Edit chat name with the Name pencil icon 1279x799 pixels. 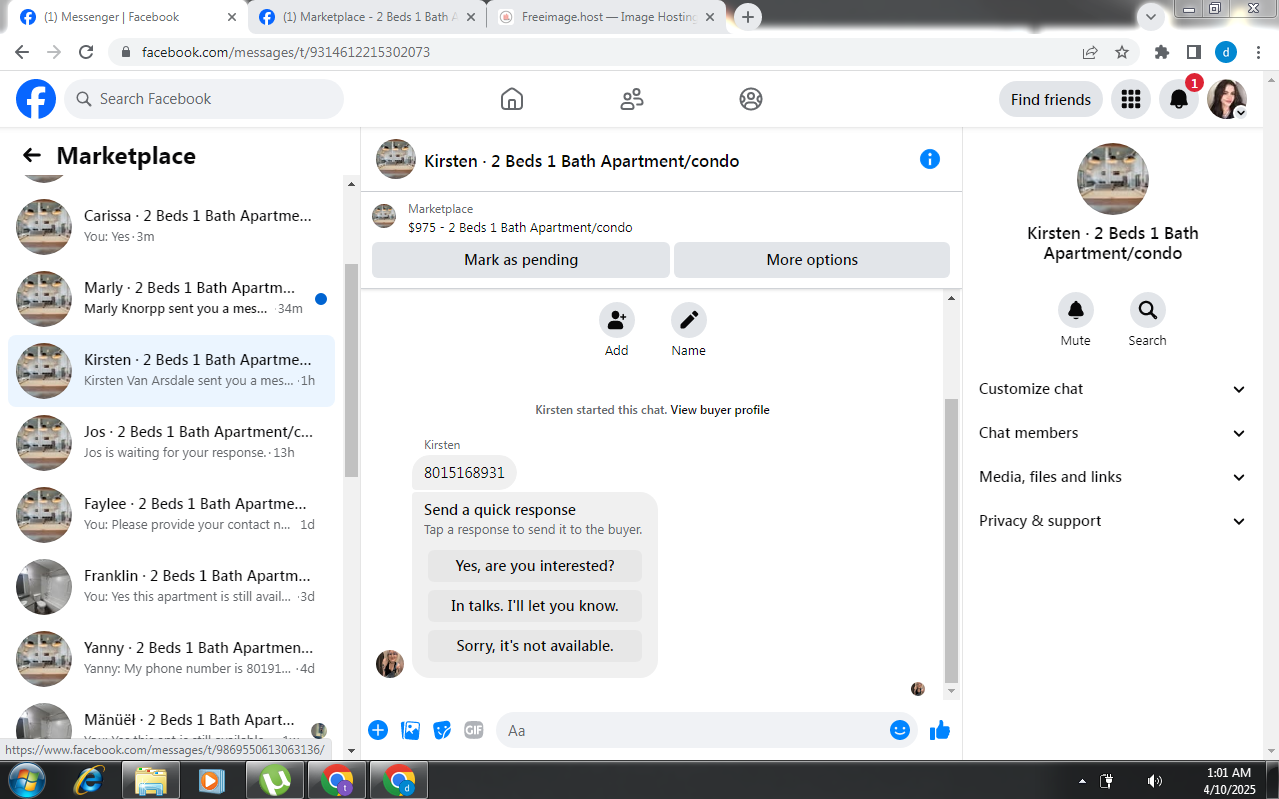tap(689, 320)
